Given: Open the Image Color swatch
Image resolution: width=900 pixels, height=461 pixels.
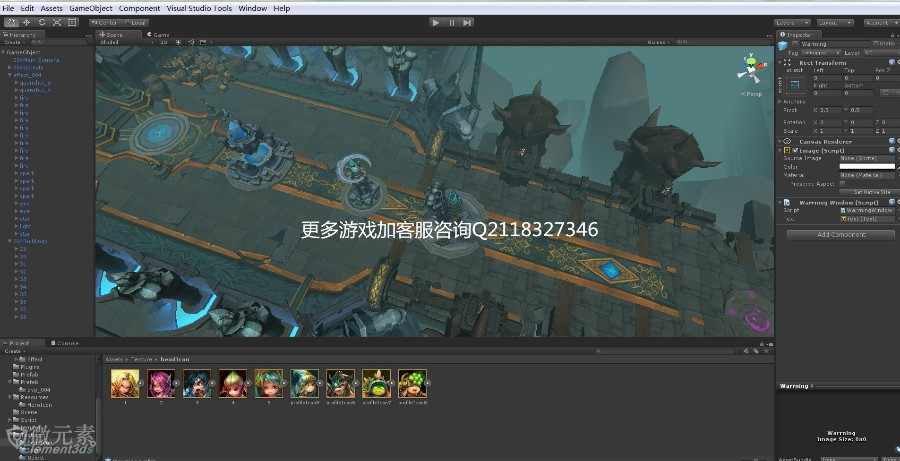Looking at the screenshot, I should coord(867,166).
